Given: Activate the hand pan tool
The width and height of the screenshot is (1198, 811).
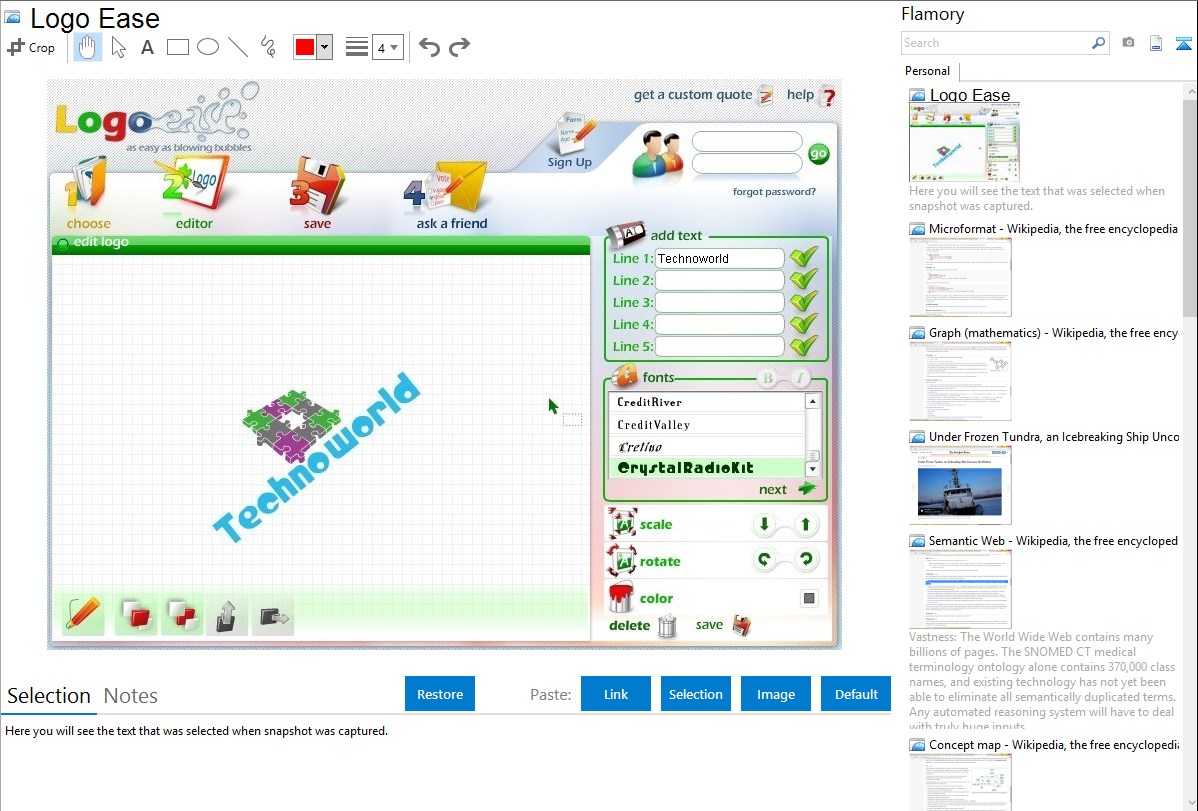Looking at the screenshot, I should 88,47.
